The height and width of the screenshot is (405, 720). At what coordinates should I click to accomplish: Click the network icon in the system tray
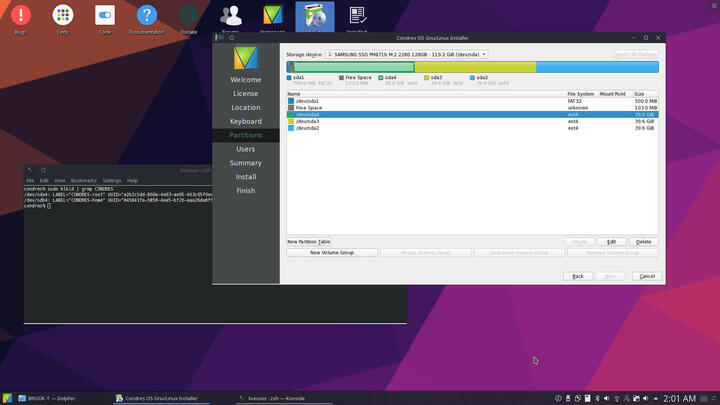point(617,398)
